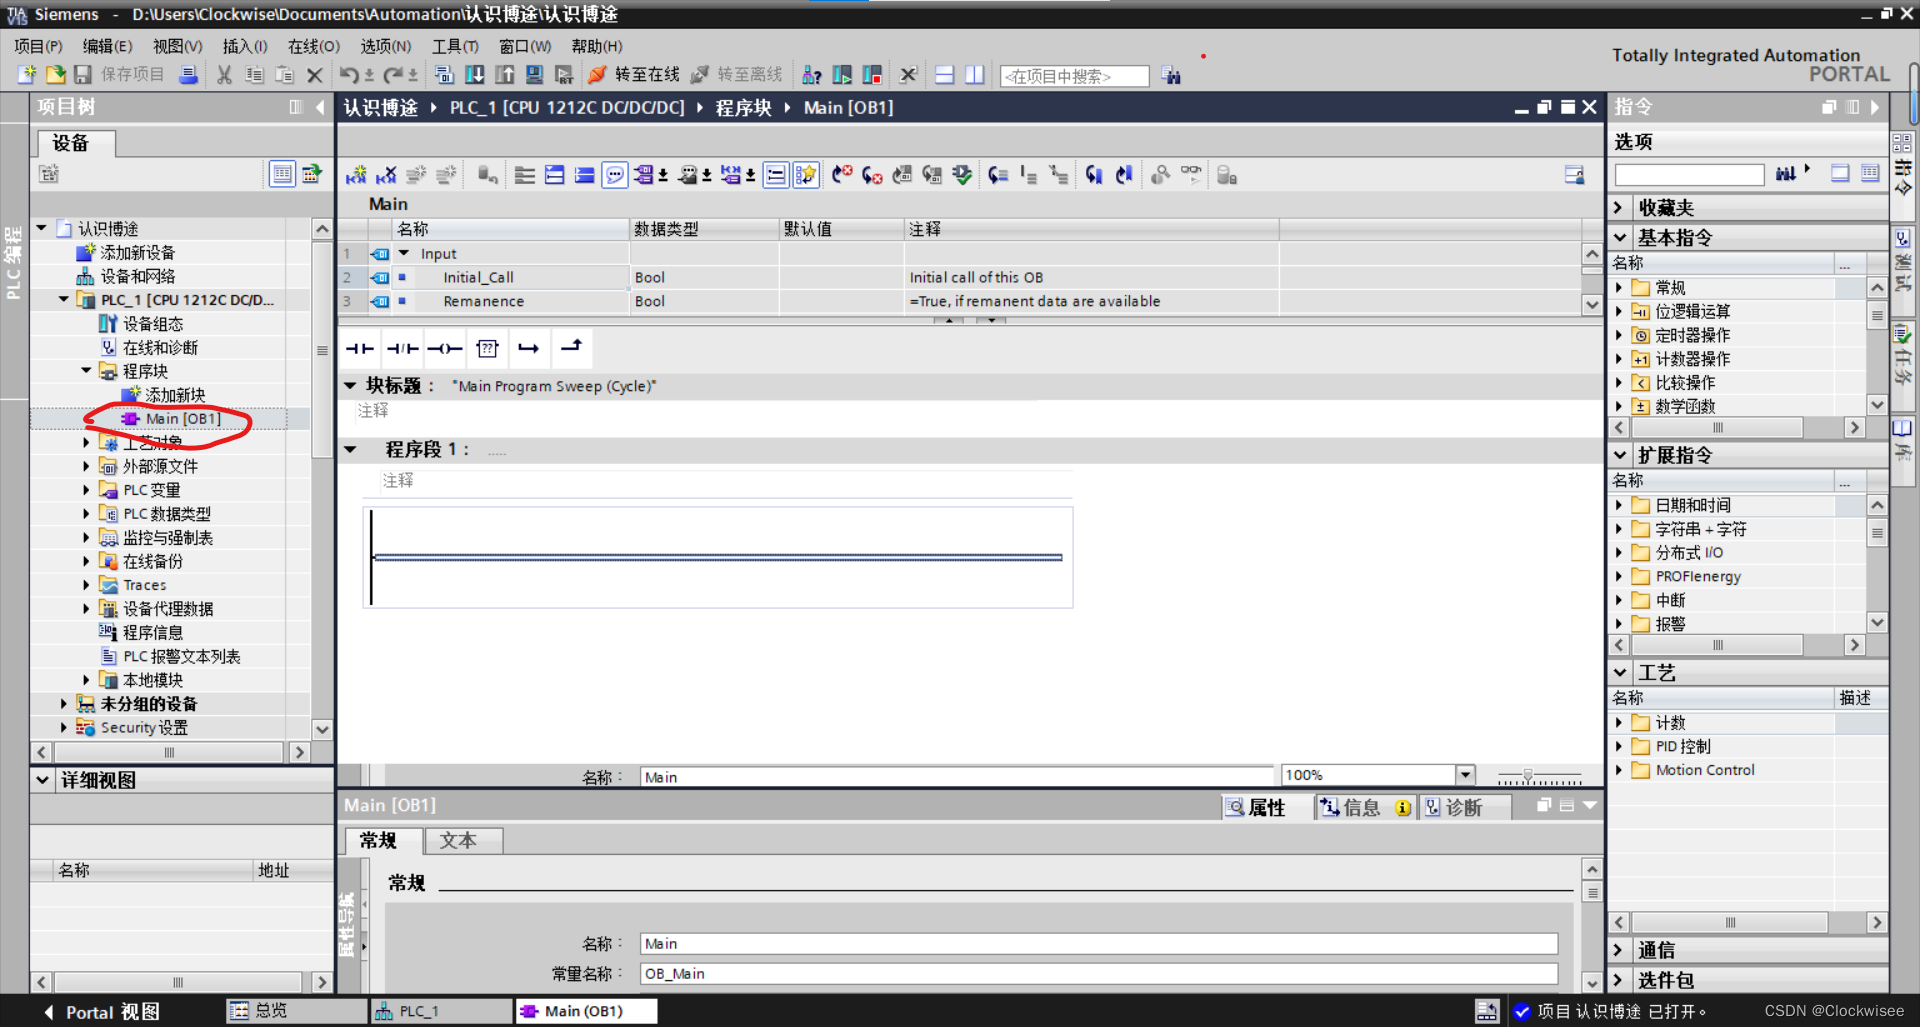1920x1027 pixels.
Task: Collapse the 程序块 folder
Action: pos(86,370)
